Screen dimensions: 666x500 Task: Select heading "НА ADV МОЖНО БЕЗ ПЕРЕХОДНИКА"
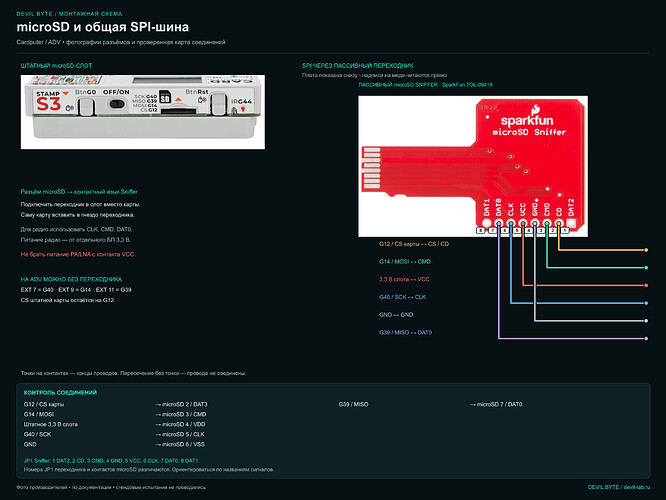71,280
